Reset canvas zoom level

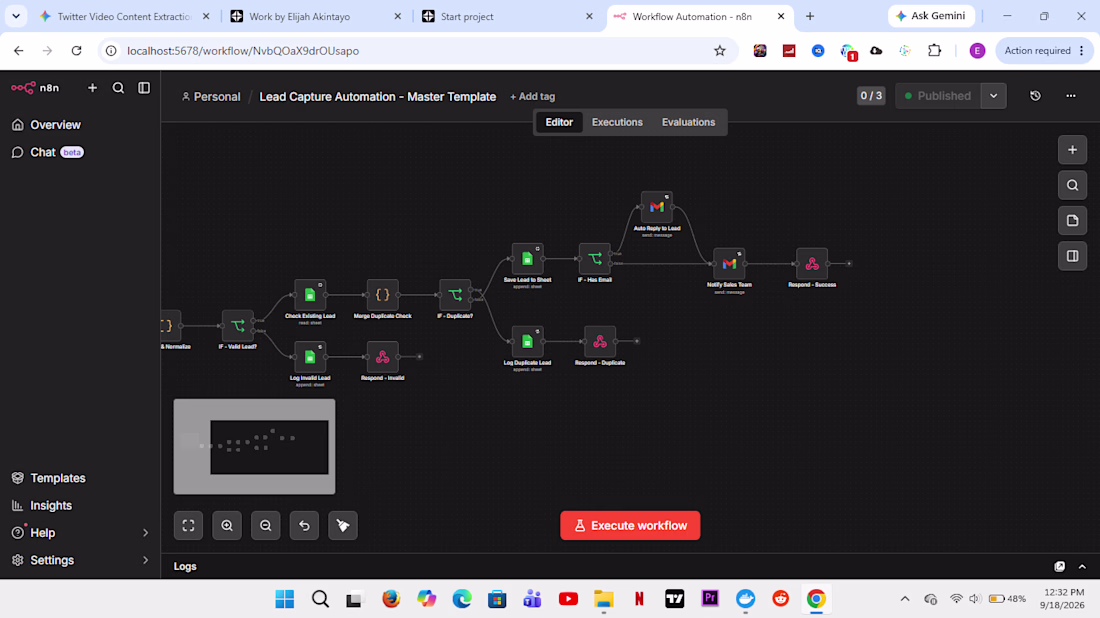[304, 525]
